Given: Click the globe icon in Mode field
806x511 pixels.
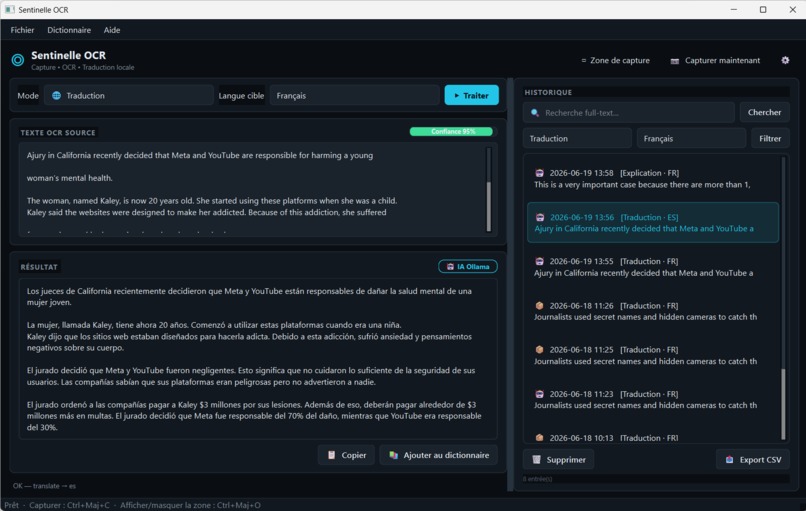Looking at the screenshot, I should click(x=56, y=96).
